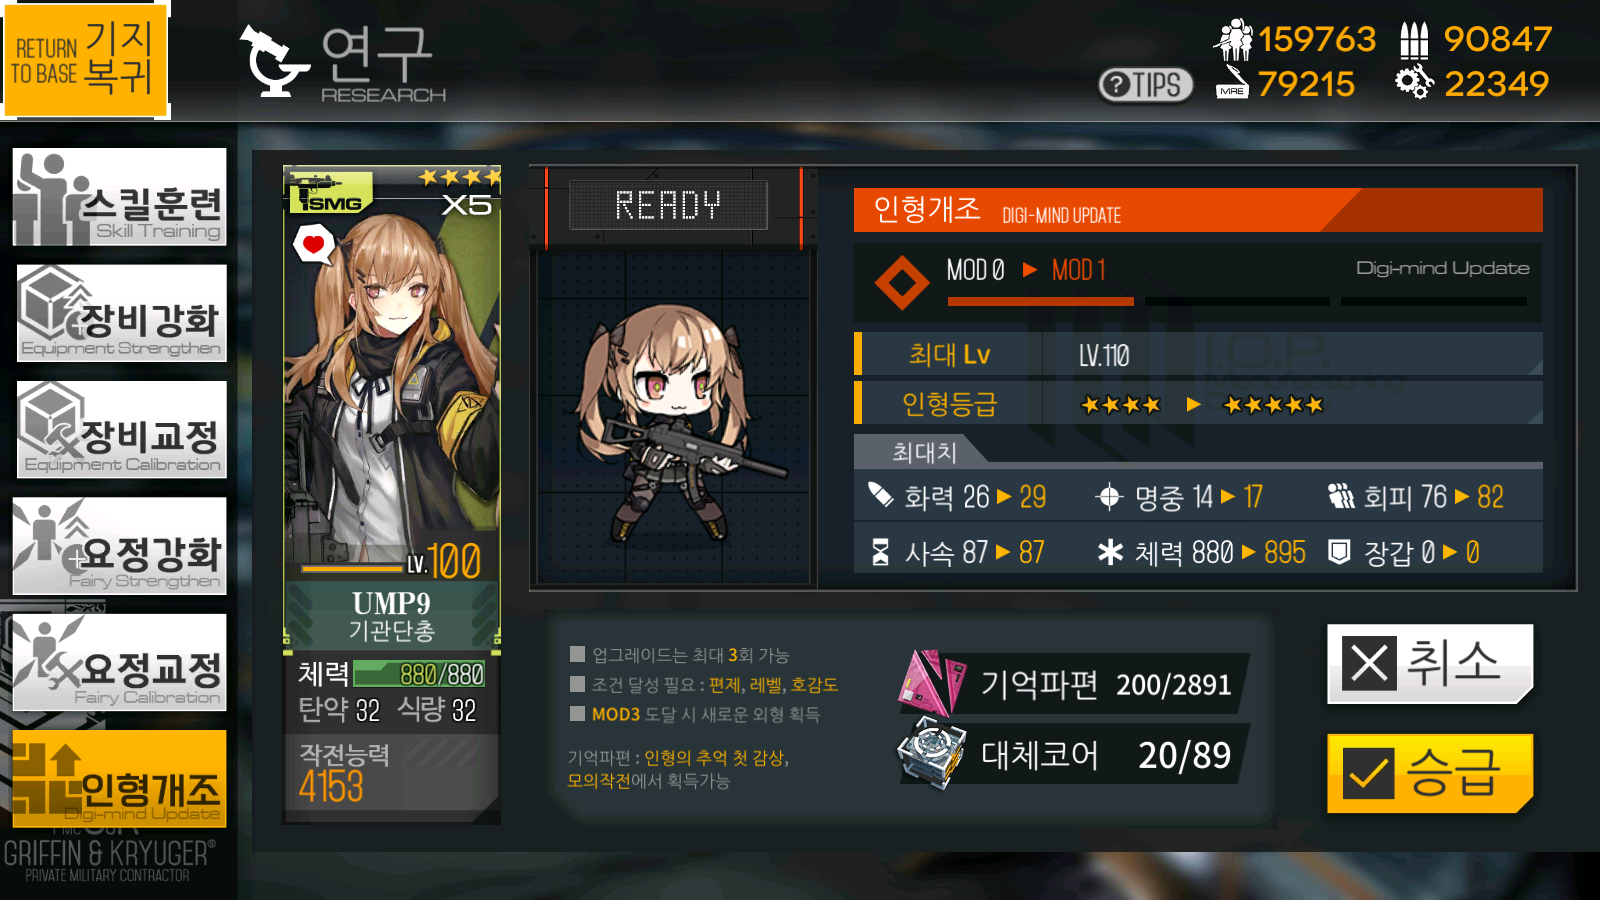Click the MOD 1 progress bar segment
The height and width of the screenshot is (900, 1600).
click(1040, 300)
